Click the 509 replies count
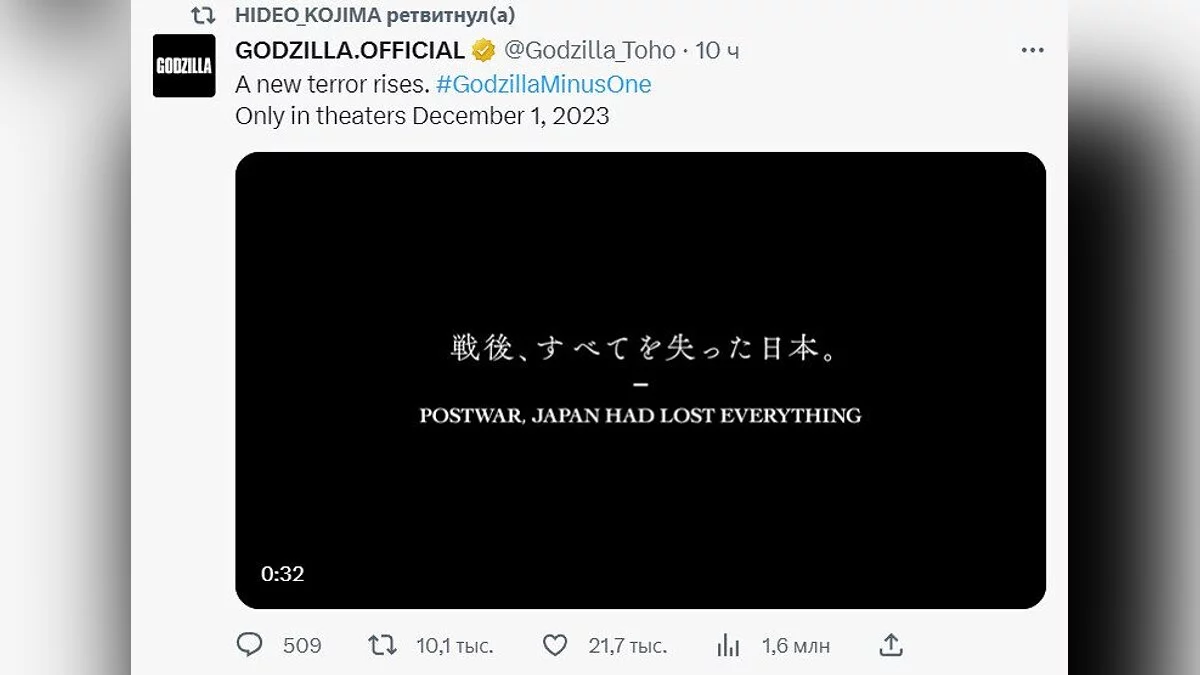1200x675 pixels. pyautogui.click(x=302, y=646)
